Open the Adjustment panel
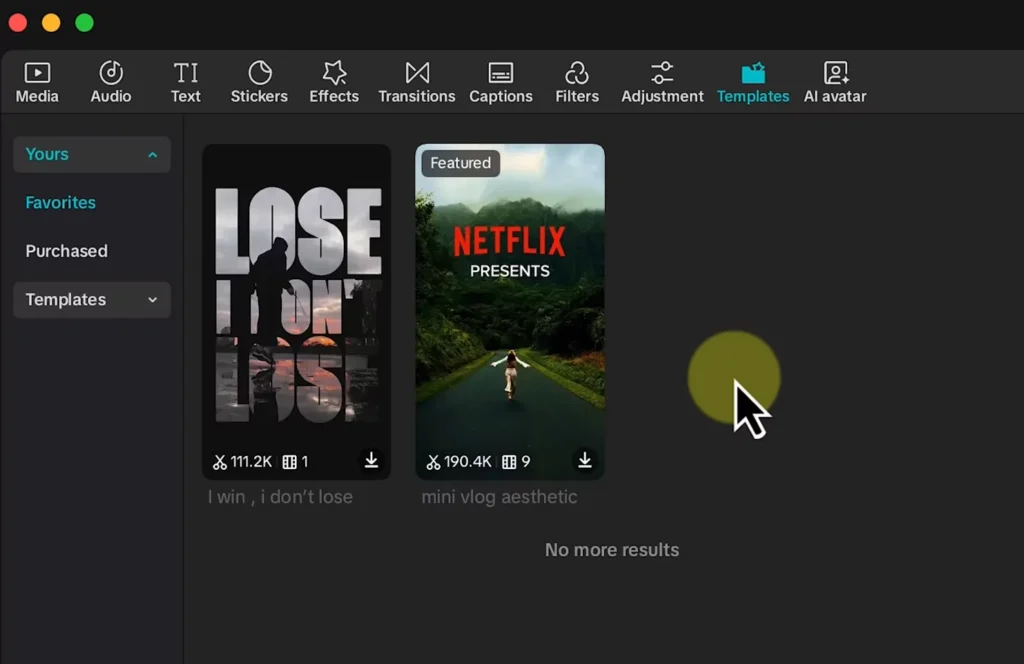The height and width of the screenshot is (664, 1024). coord(662,82)
